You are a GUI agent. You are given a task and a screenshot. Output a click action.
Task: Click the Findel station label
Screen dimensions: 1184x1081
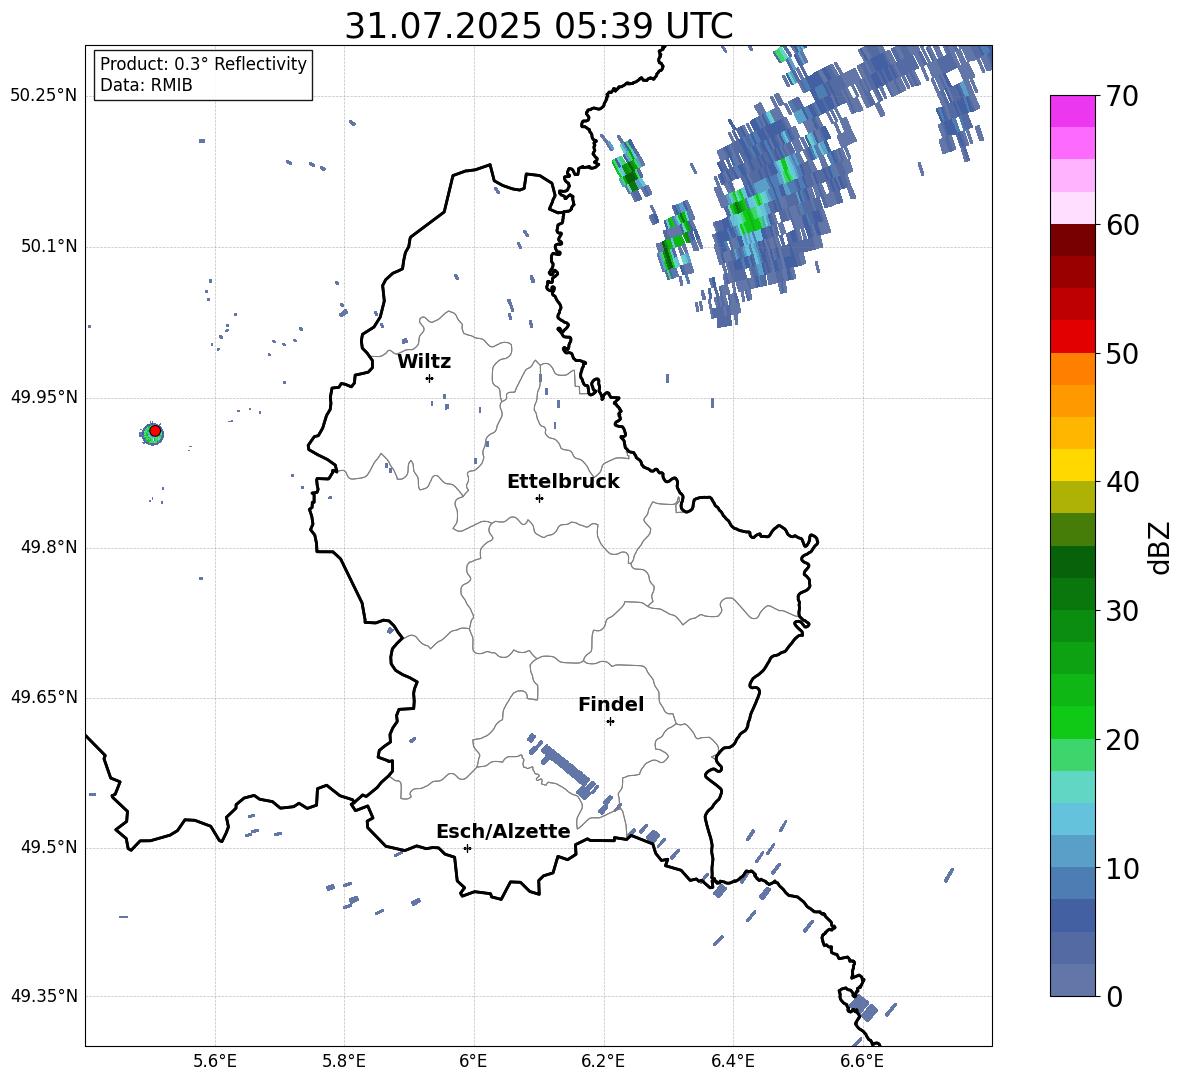pyautogui.click(x=611, y=704)
